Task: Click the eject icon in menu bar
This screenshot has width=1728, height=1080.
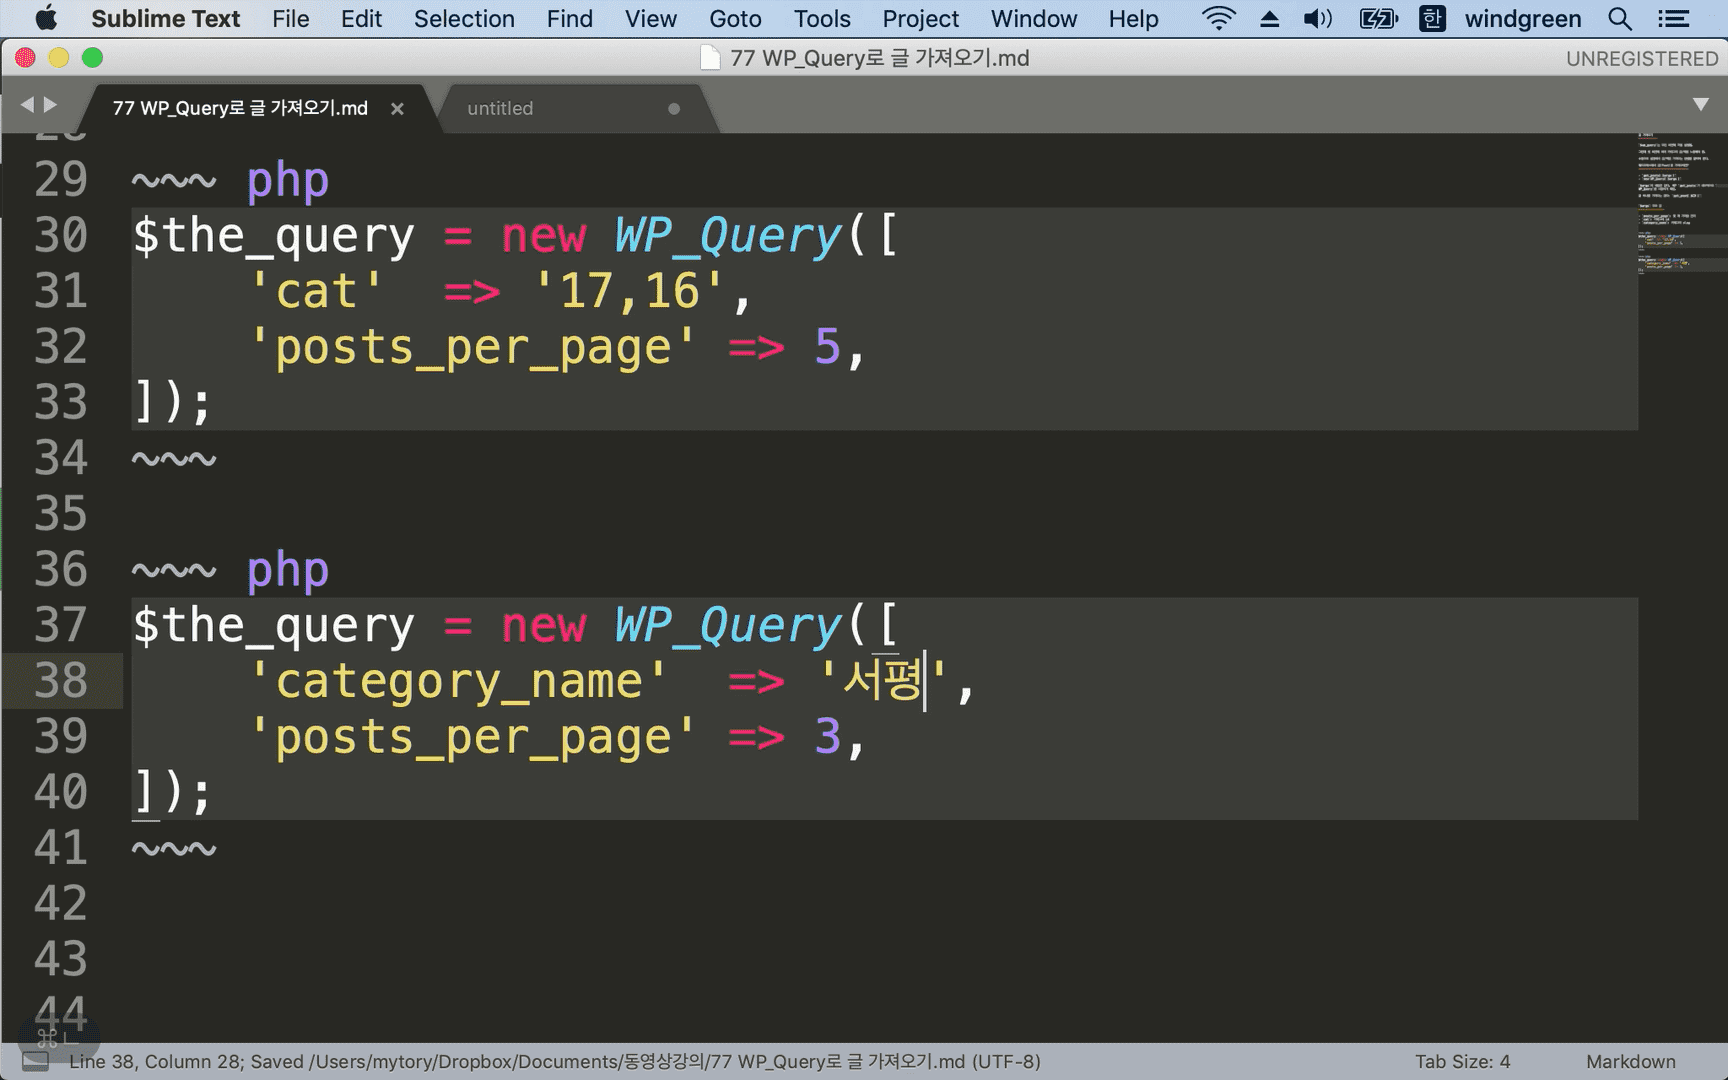Action: tap(1269, 19)
